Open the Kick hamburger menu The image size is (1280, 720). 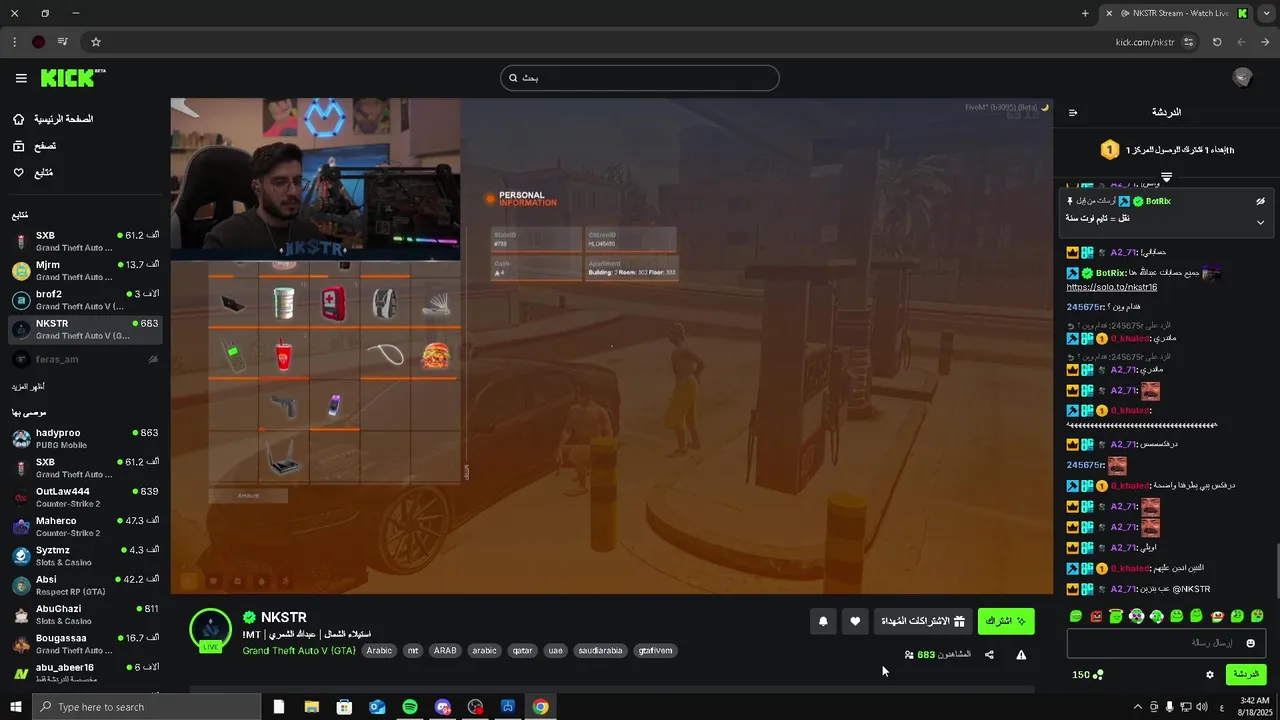point(21,78)
